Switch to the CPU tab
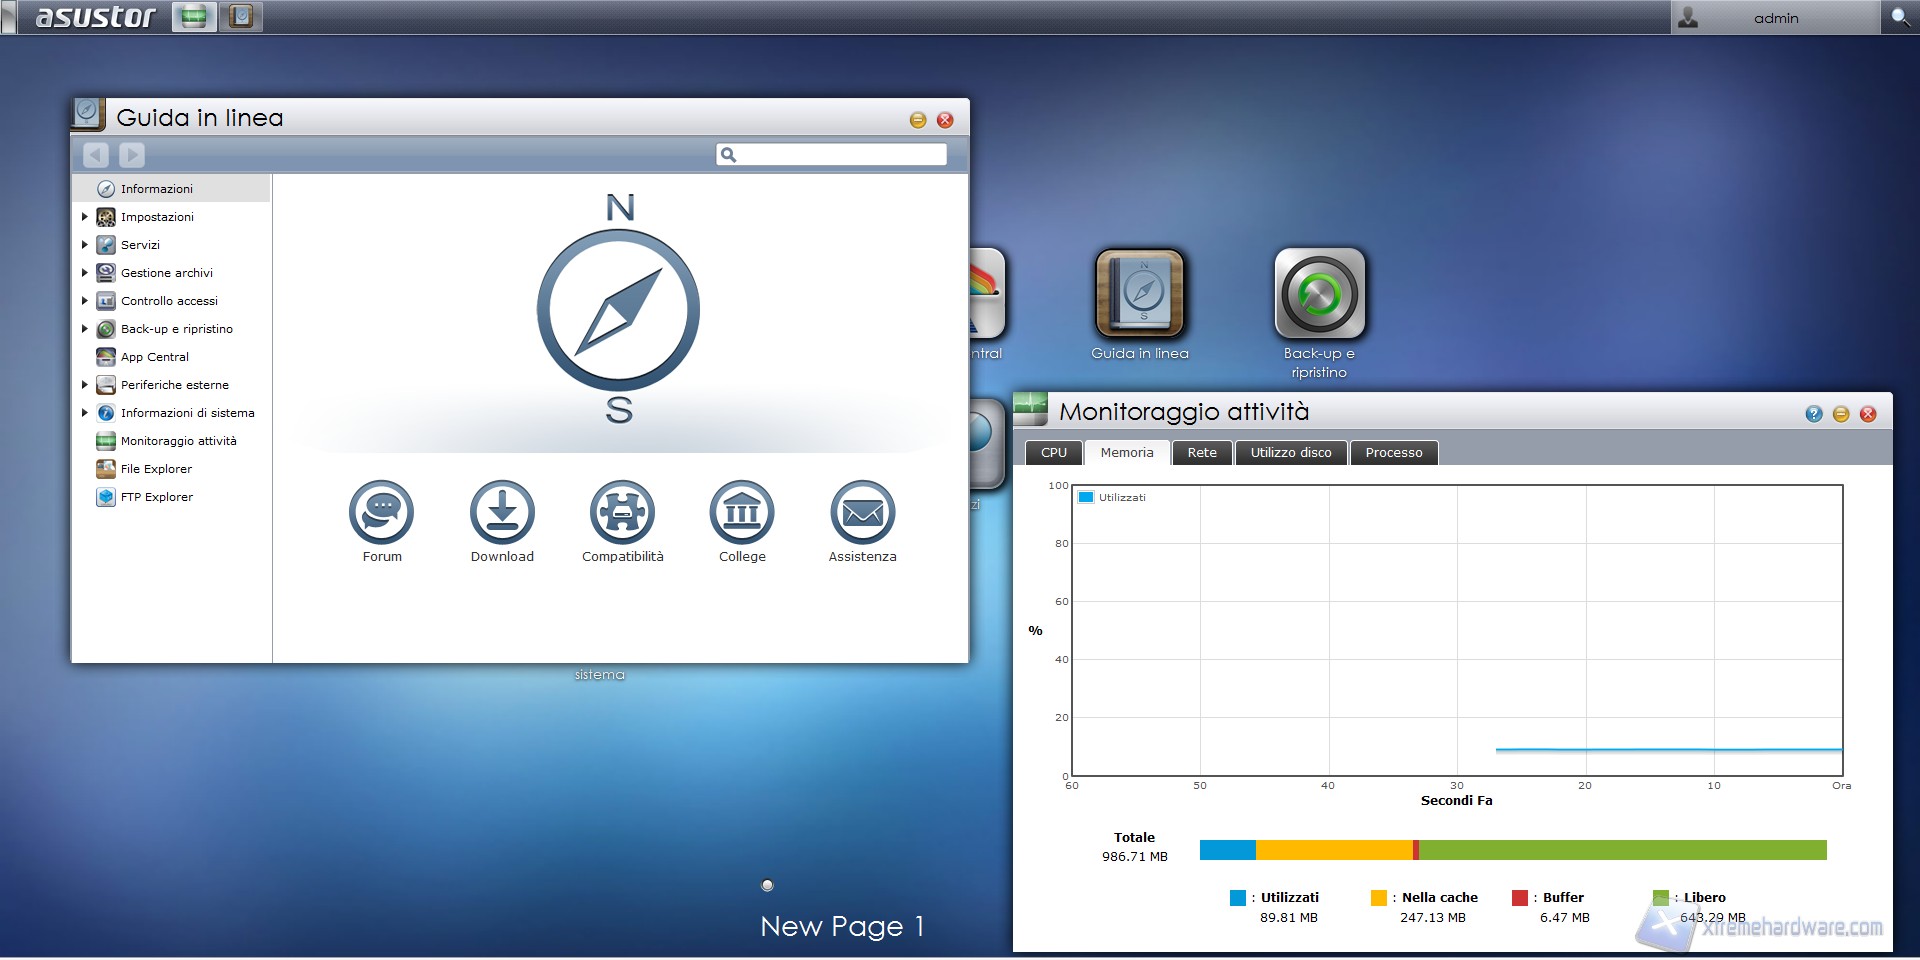The height and width of the screenshot is (960, 1920). (1054, 453)
